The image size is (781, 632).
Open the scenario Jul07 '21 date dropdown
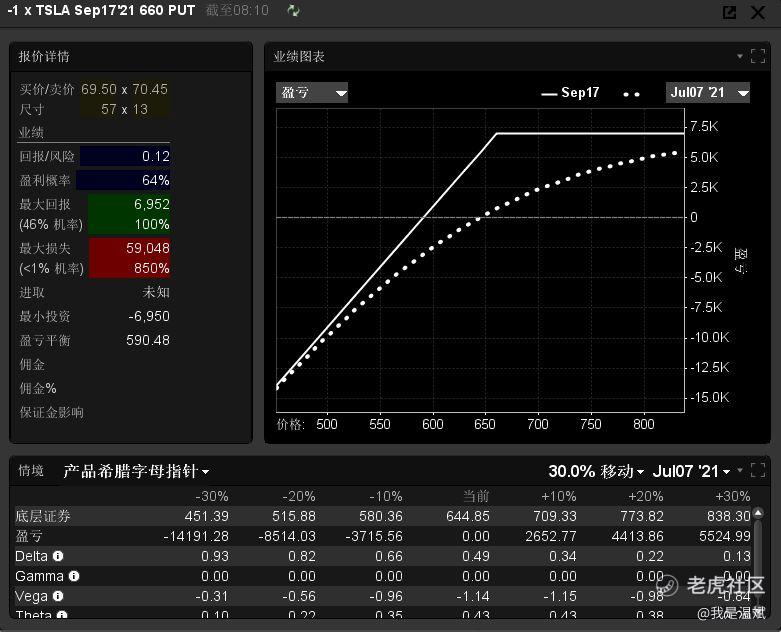coord(691,471)
